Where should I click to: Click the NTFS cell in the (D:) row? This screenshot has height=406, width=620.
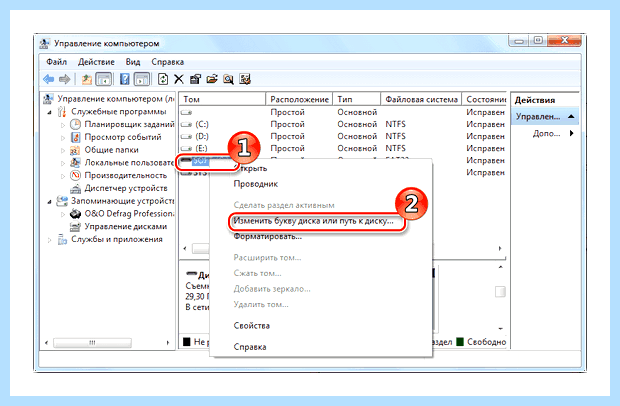coord(395,136)
